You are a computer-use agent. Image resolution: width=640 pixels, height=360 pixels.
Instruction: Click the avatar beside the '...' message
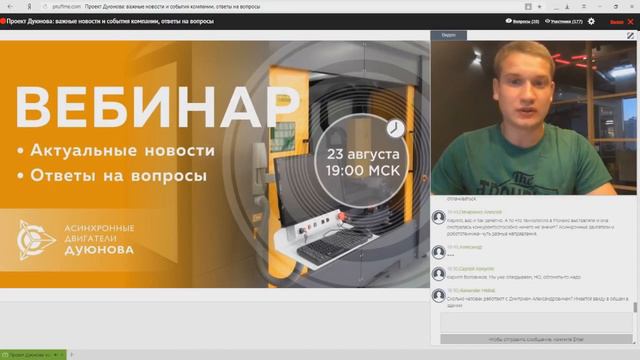(x=439, y=252)
